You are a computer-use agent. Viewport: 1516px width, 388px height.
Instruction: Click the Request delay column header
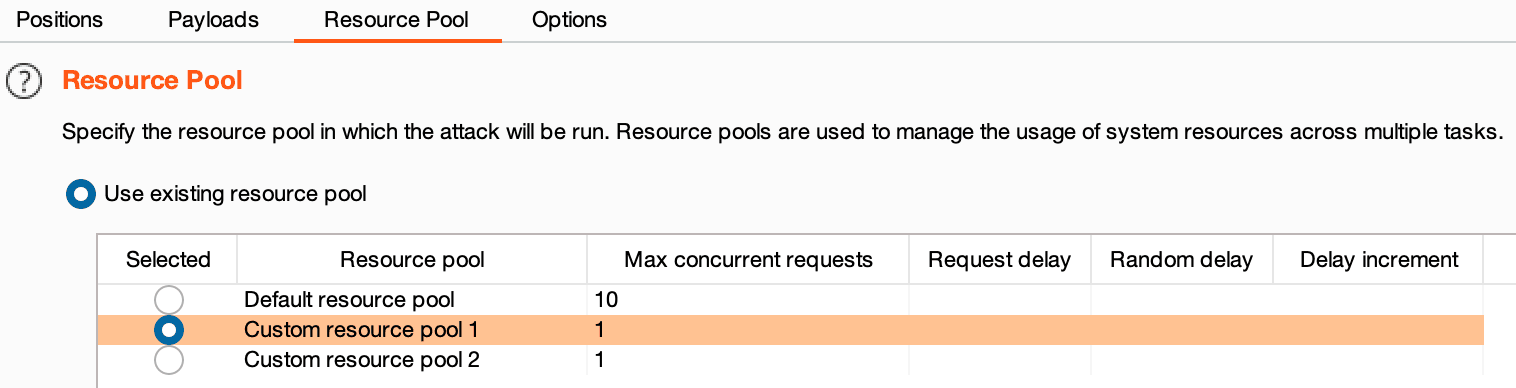click(999, 260)
